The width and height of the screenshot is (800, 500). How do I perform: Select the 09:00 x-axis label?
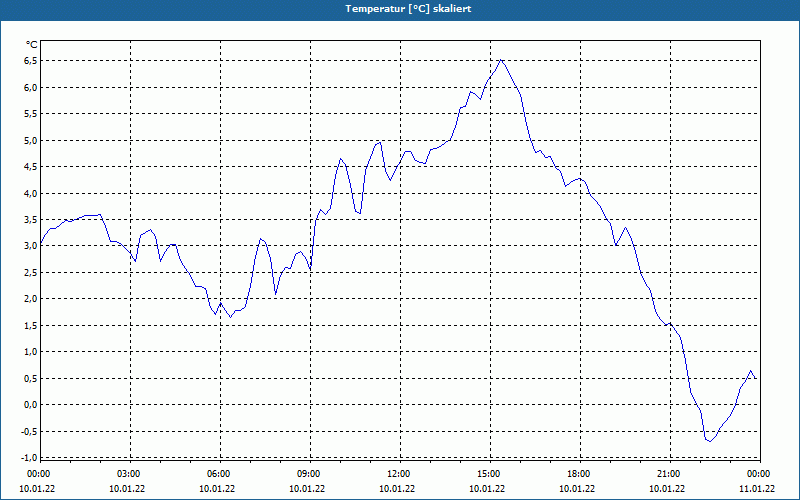tap(311, 474)
